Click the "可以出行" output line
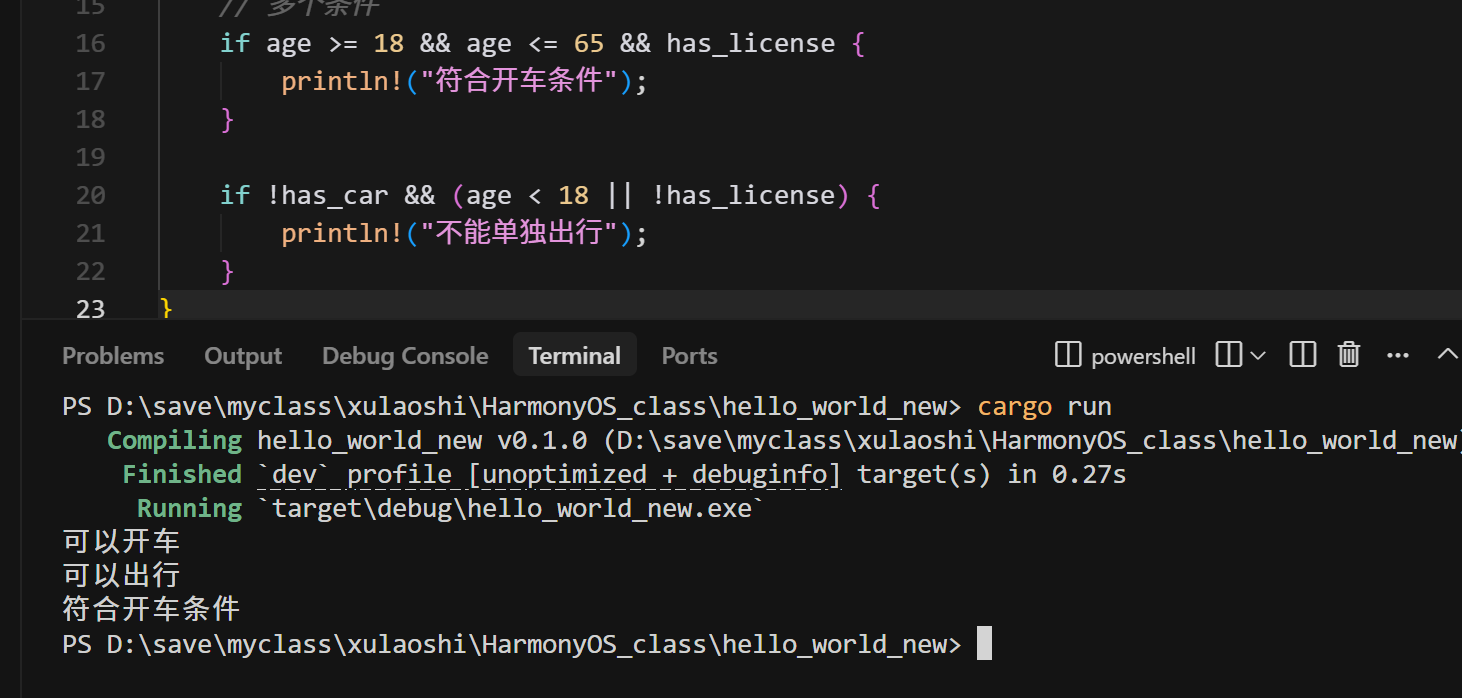Viewport: 1462px width, 698px height. [x=121, y=576]
